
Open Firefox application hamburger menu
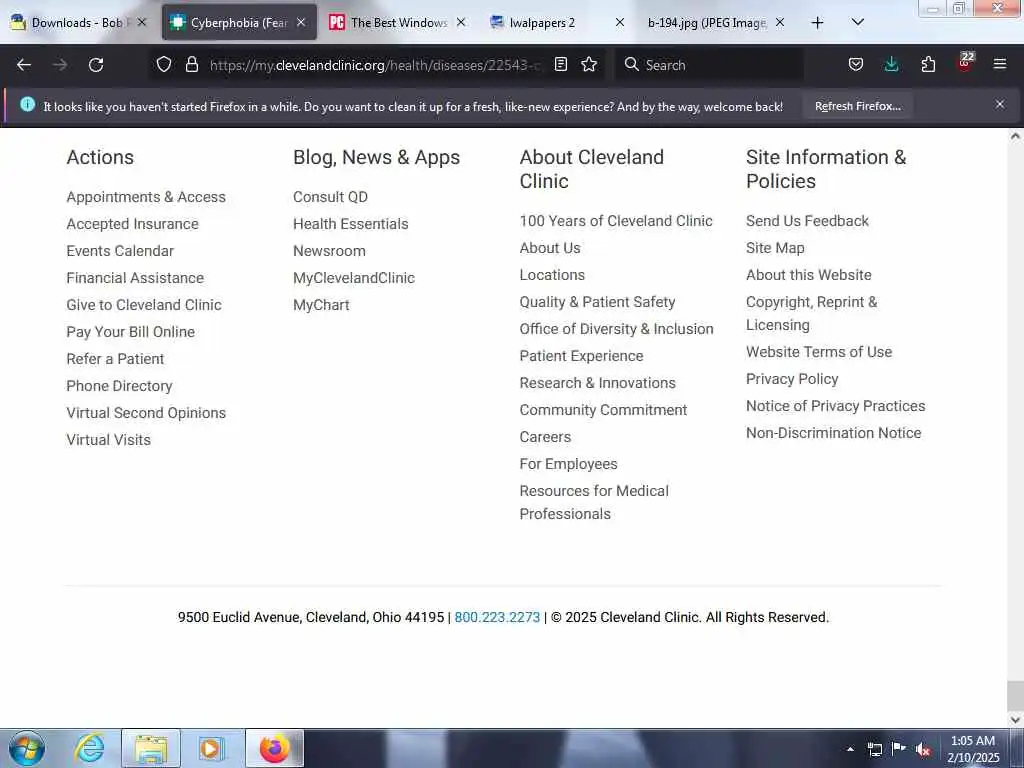point(999,64)
